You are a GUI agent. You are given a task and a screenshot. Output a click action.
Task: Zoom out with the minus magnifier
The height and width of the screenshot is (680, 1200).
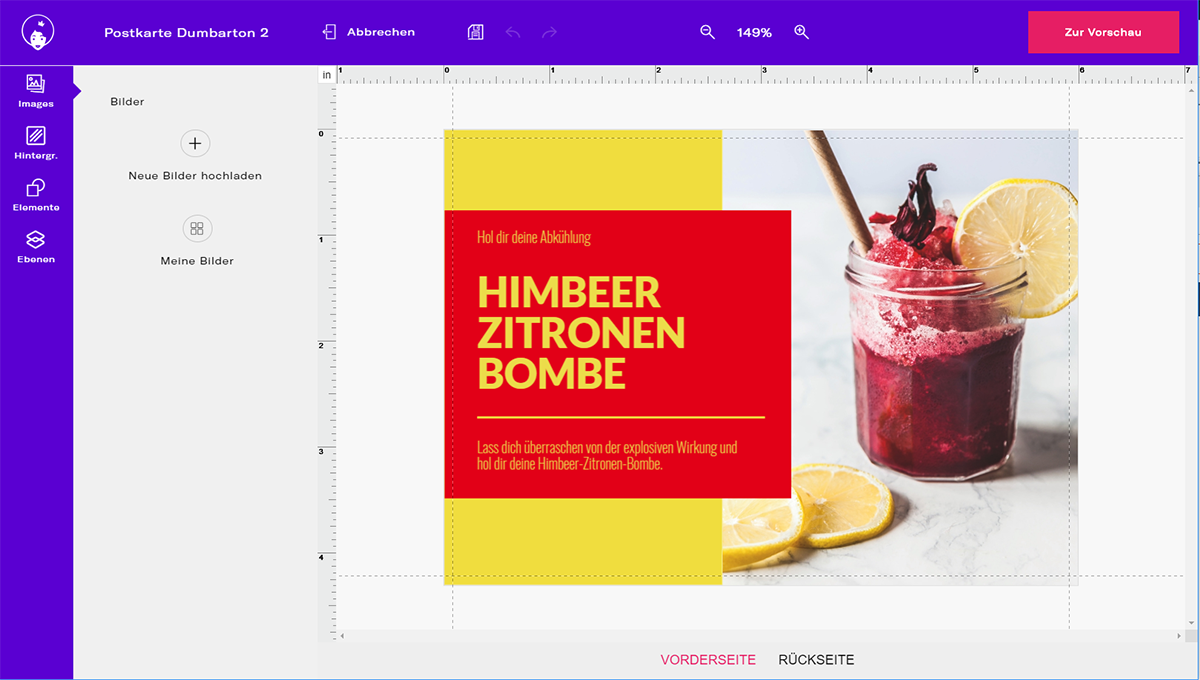pos(707,32)
